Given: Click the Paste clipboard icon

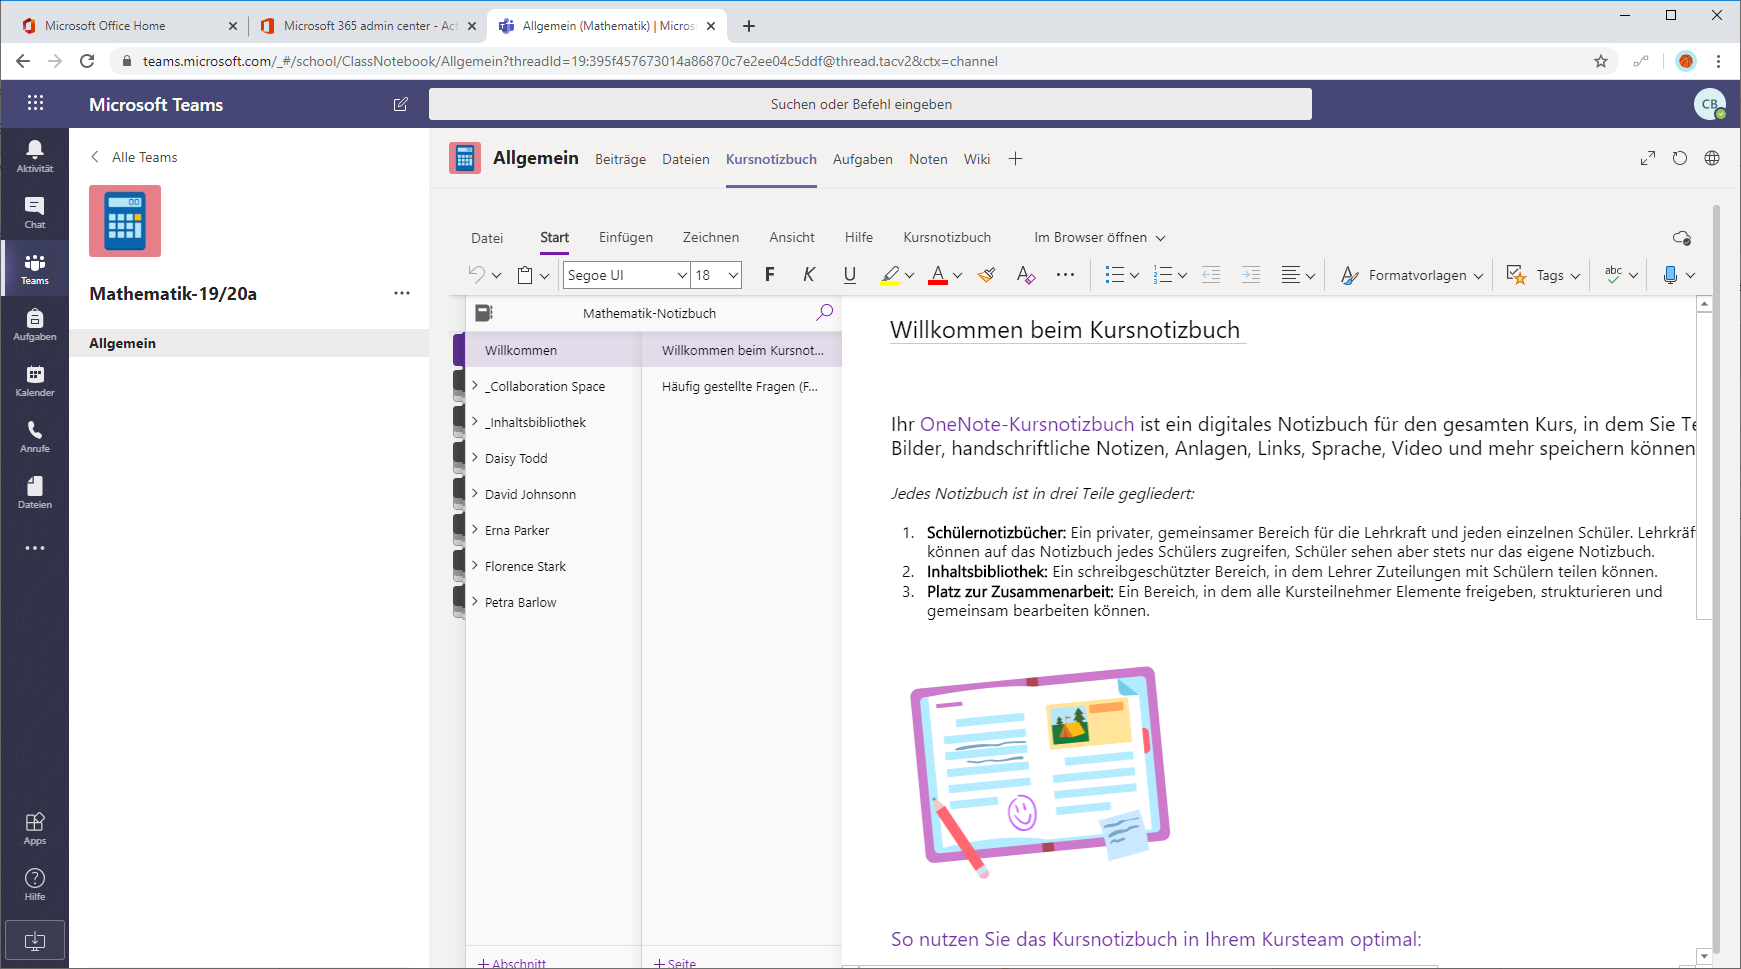Looking at the screenshot, I should (x=525, y=275).
